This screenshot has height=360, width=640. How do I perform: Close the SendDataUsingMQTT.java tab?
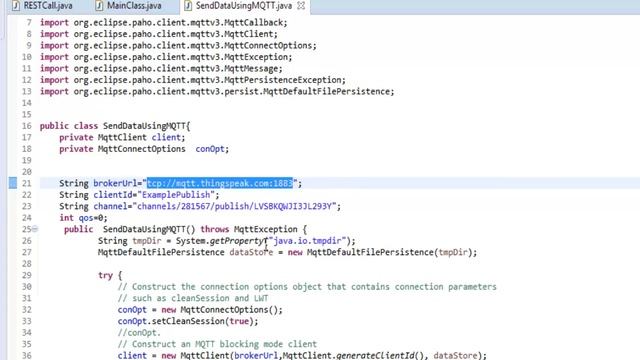(x=301, y=6)
